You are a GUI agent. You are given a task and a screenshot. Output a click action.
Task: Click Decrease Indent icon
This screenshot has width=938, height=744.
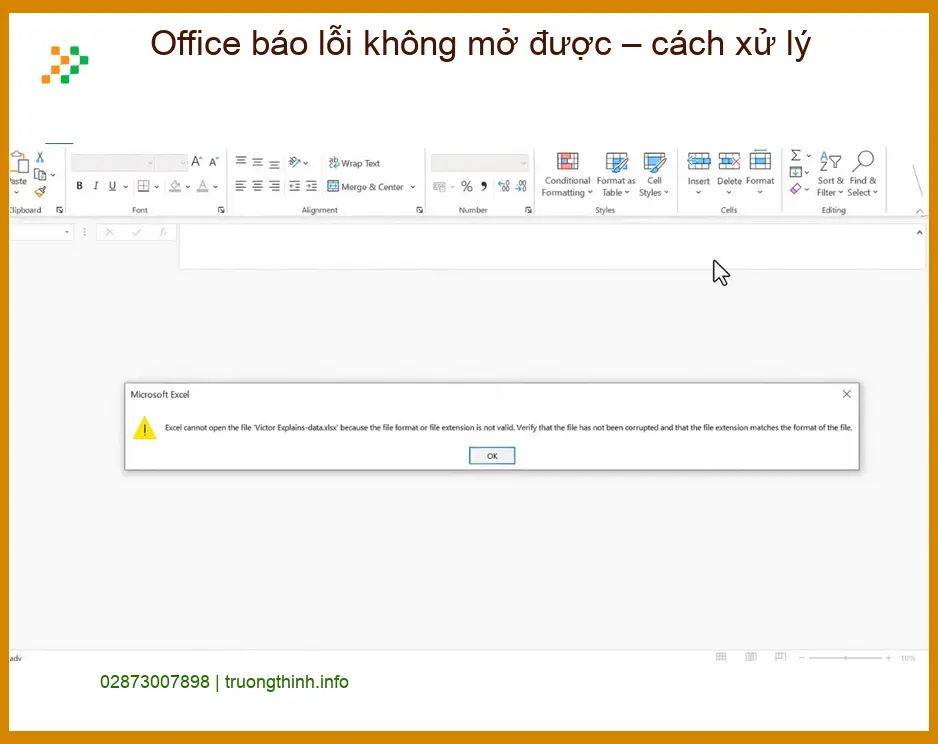click(x=294, y=187)
